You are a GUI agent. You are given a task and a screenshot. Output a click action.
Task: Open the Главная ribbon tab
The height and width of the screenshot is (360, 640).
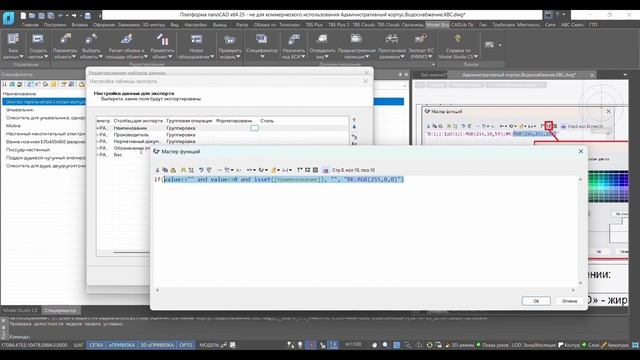tap(30, 25)
